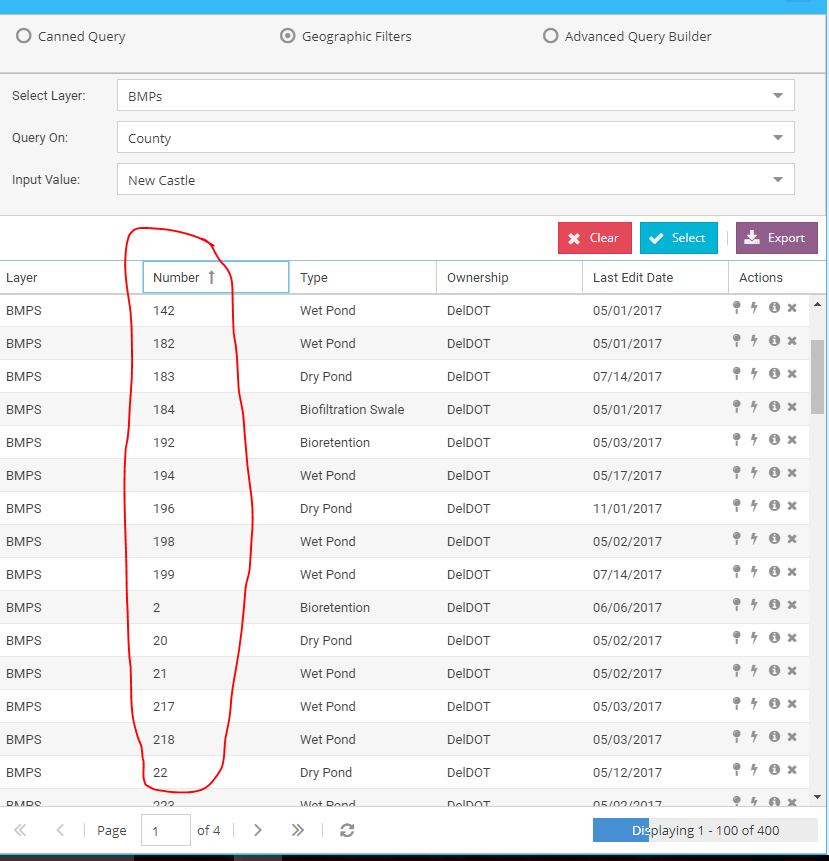Click the lightning bolt icon for row 142
Screen dimensions: 829x861
[754, 308]
